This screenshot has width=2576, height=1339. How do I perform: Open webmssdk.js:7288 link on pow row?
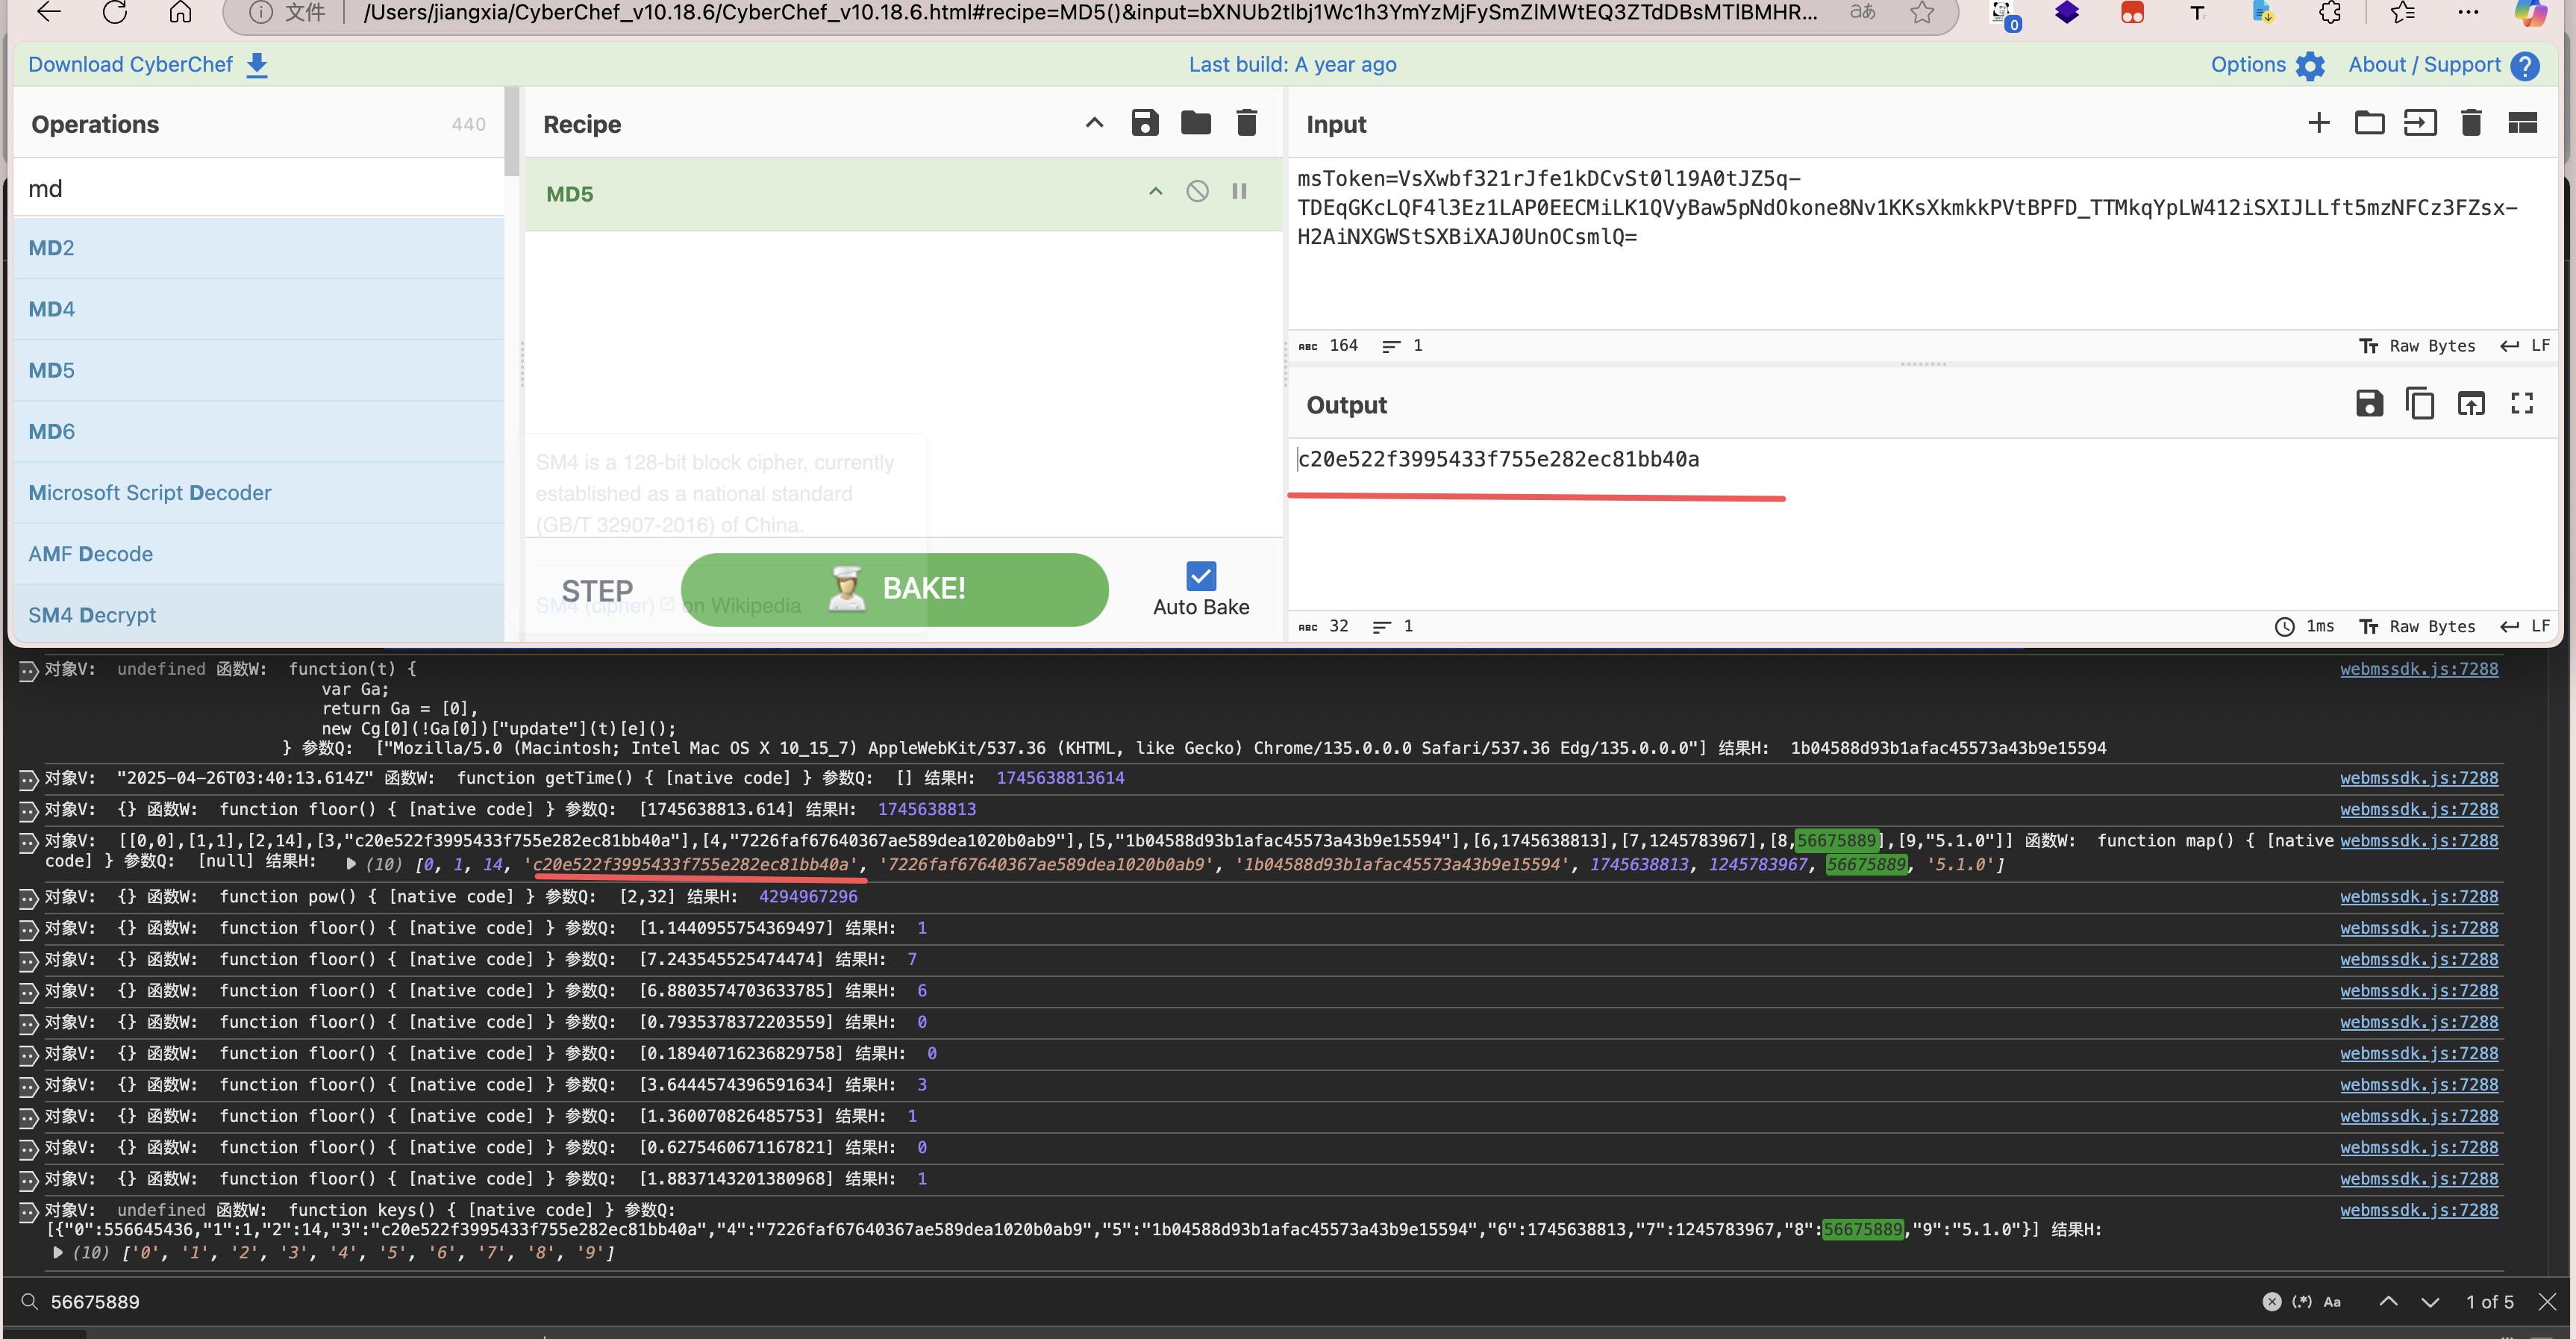pos(2418,897)
